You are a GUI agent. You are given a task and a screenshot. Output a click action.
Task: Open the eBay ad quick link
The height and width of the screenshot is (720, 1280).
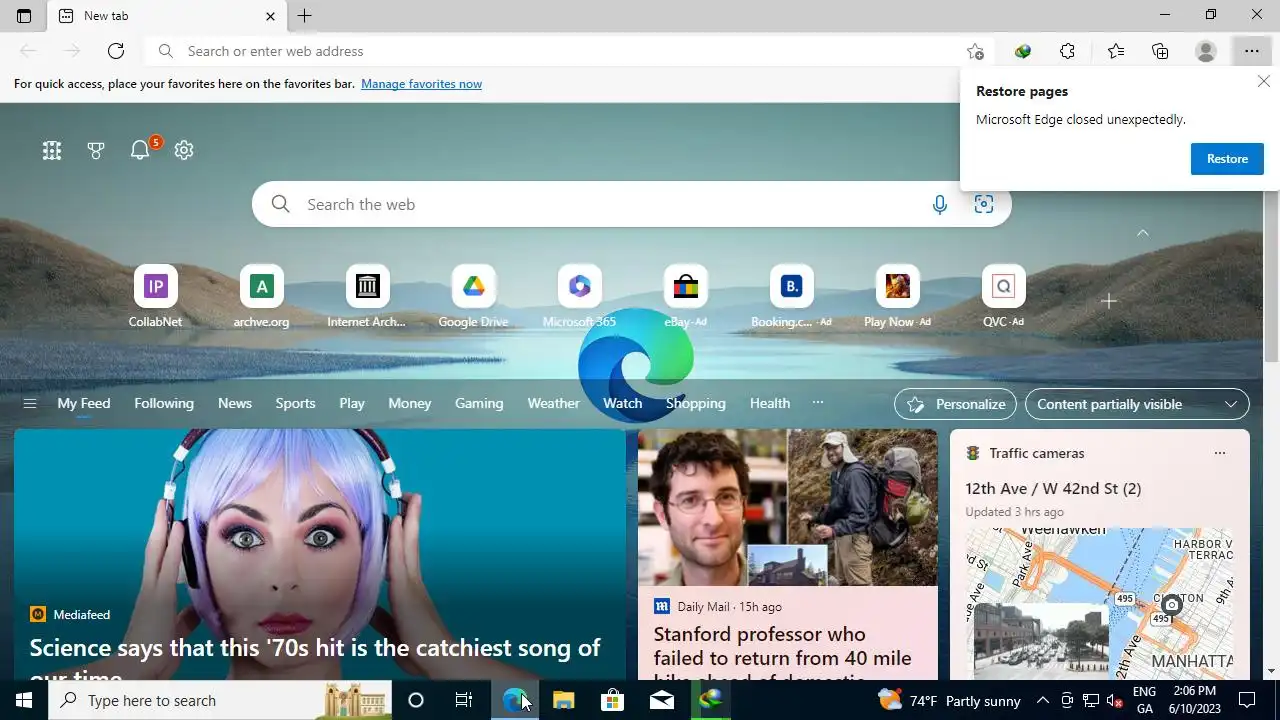[685, 296]
